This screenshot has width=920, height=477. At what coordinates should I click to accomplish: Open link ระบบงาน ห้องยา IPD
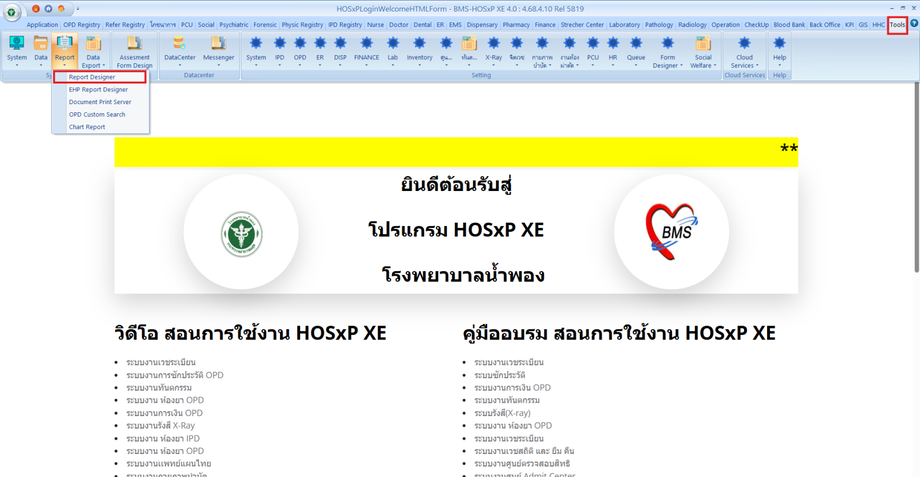[x=163, y=438]
